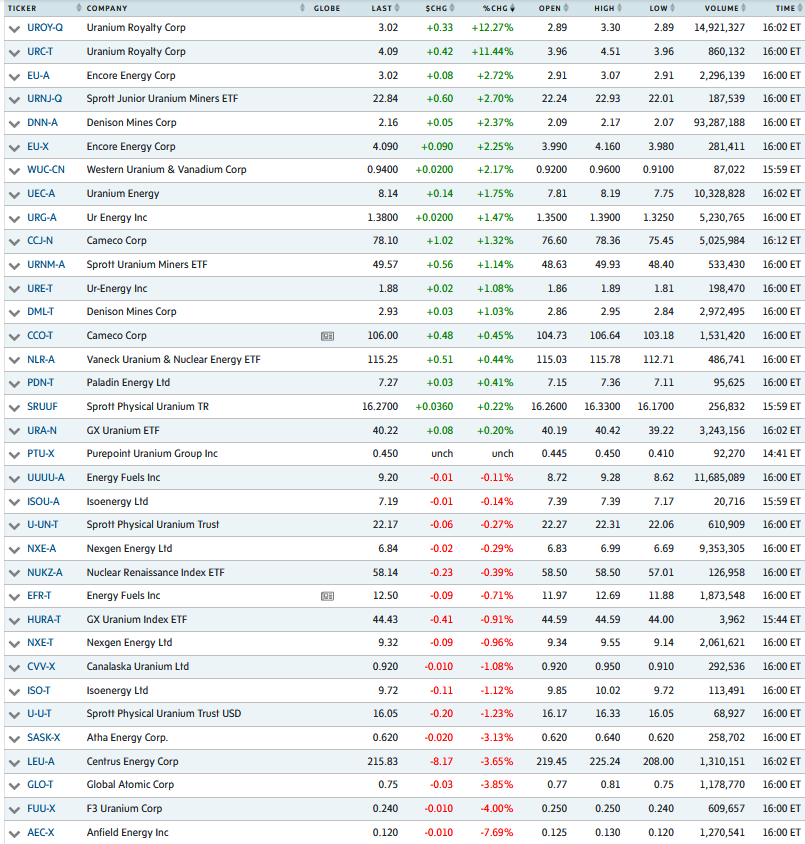Open the NUKZ-A ticker link
The height and width of the screenshot is (844, 805).
tap(45, 572)
